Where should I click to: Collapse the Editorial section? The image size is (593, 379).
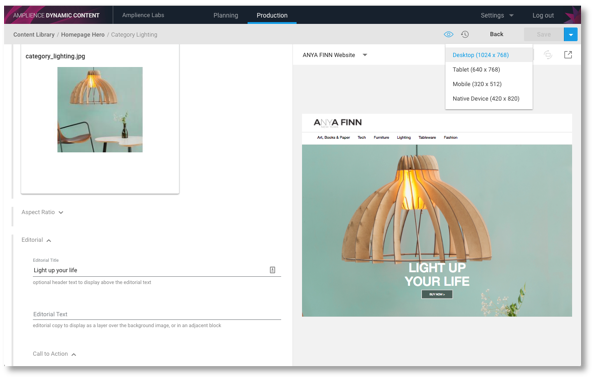[x=36, y=240]
